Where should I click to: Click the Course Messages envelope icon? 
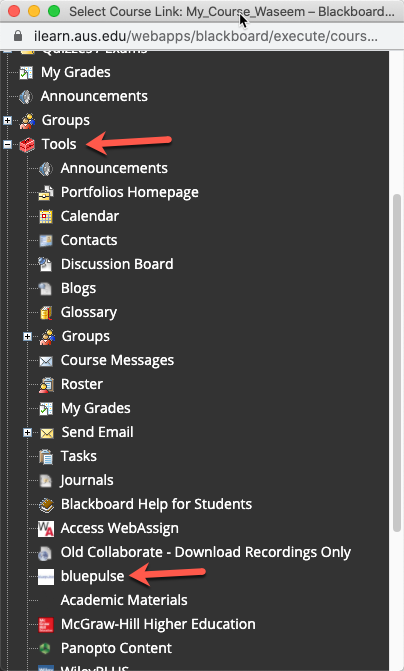[46, 361]
